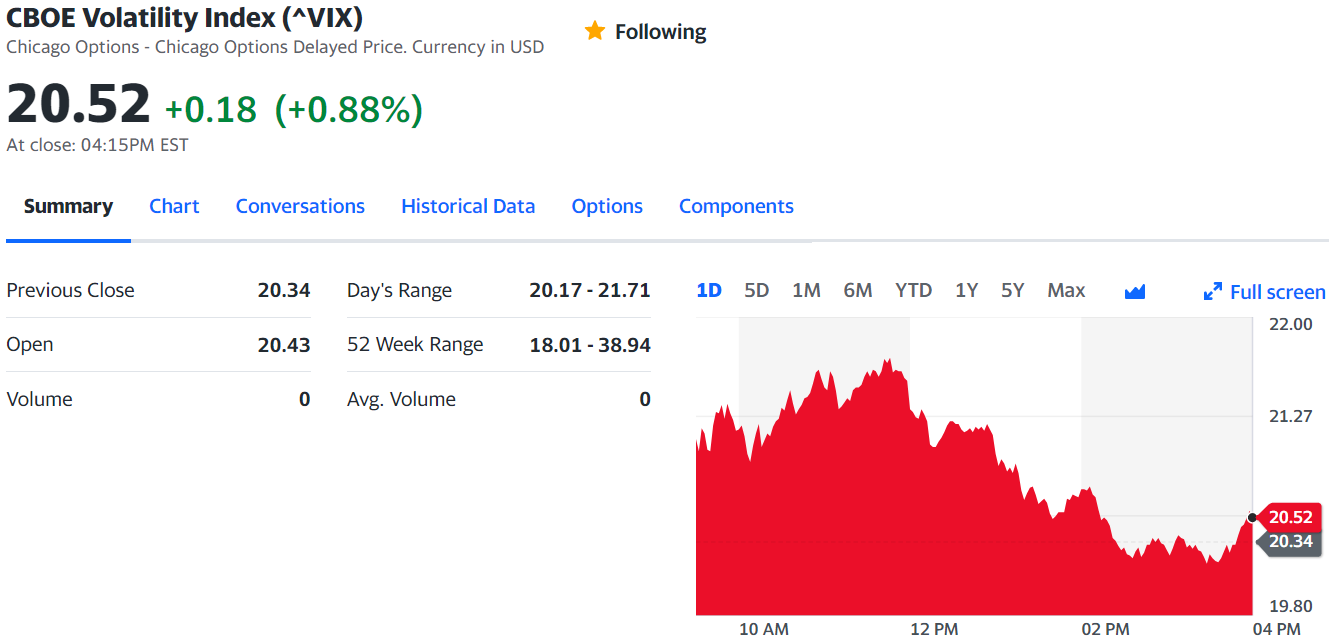The width and height of the screenshot is (1329, 640).
Task: Select the 1D chart range
Action: pyautogui.click(x=709, y=290)
